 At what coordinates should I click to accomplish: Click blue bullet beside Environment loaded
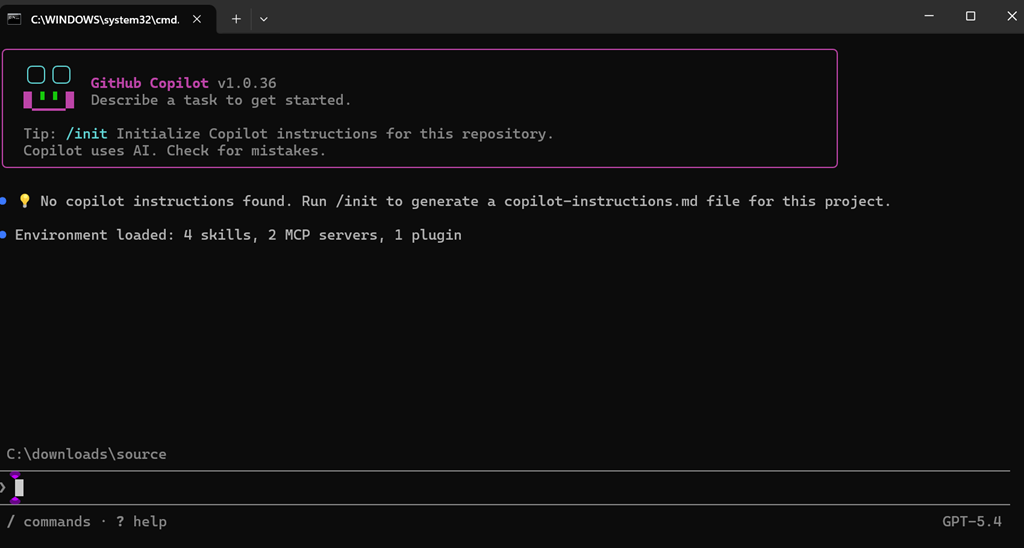pyautogui.click(x=3, y=234)
